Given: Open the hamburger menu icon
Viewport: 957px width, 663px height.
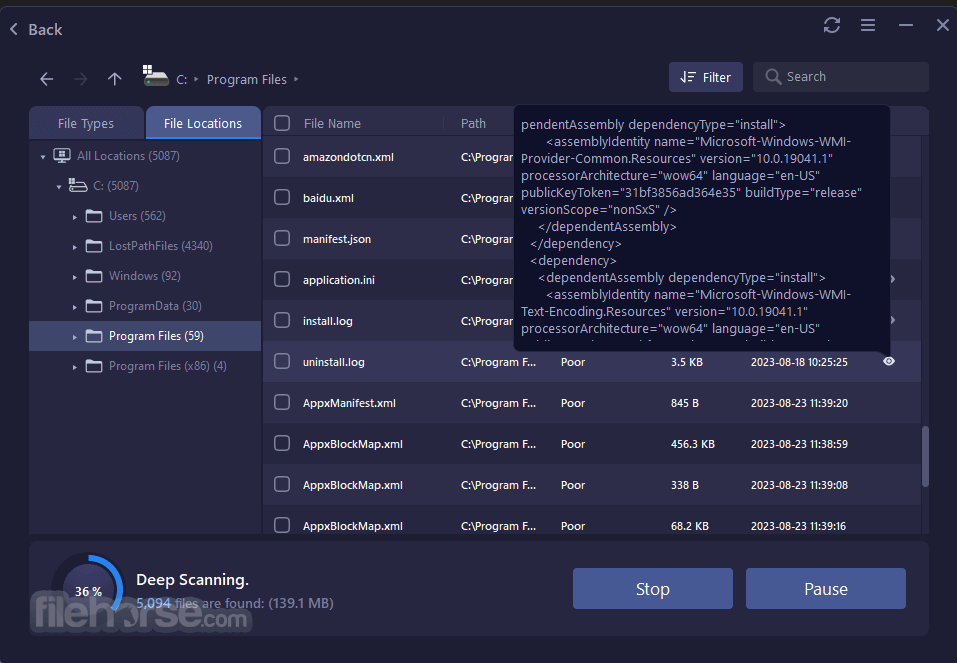Looking at the screenshot, I should pyautogui.click(x=868, y=25).
